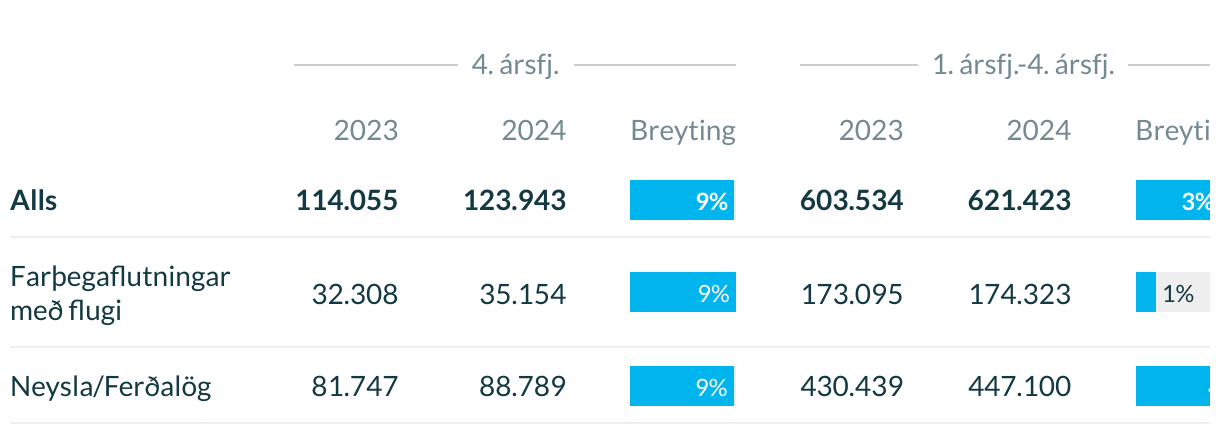Click the Farþegaflutningar með flugi row label

pos(120,293)
